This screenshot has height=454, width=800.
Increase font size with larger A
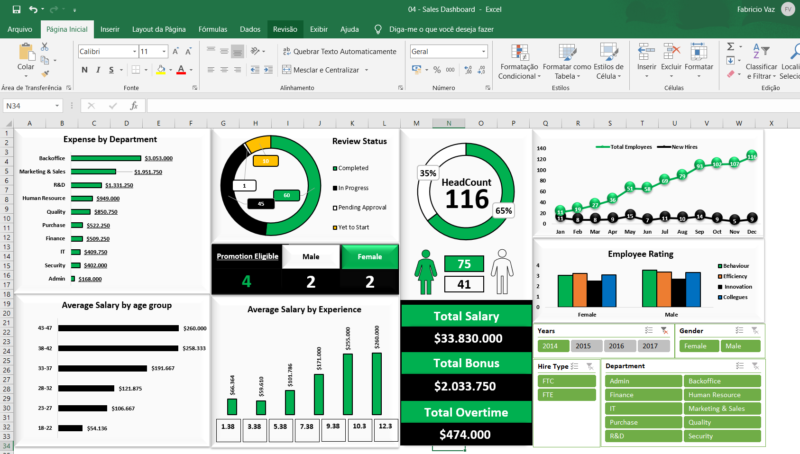[x=175, y=52]
